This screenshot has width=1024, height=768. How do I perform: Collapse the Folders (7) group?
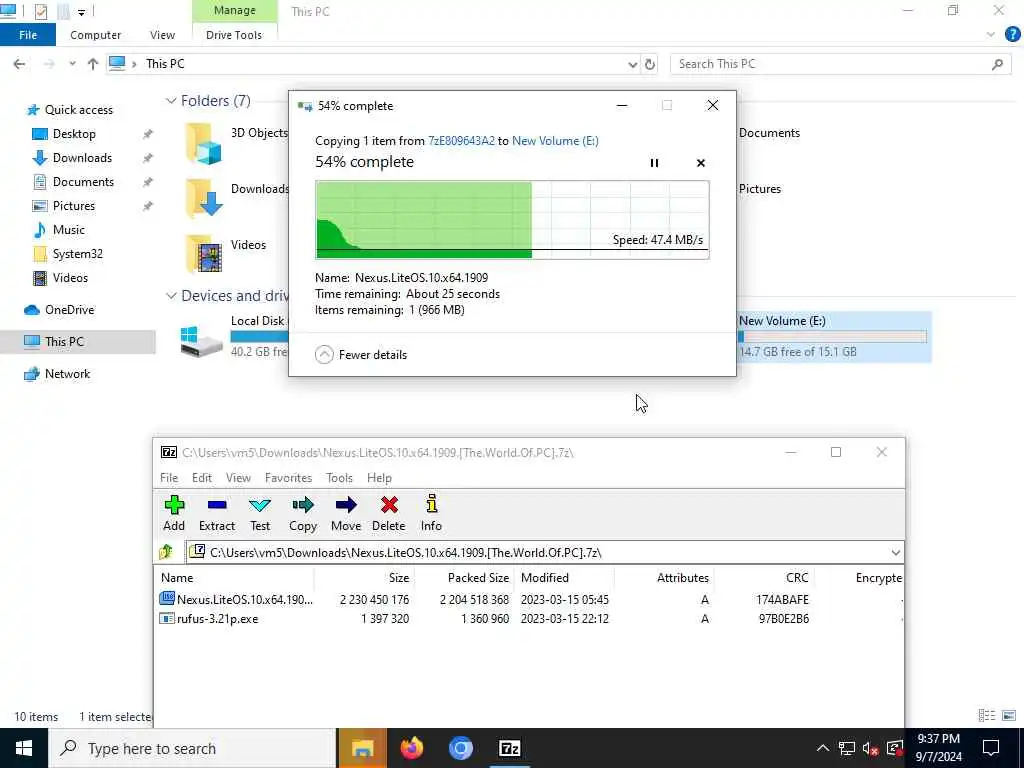171,101
